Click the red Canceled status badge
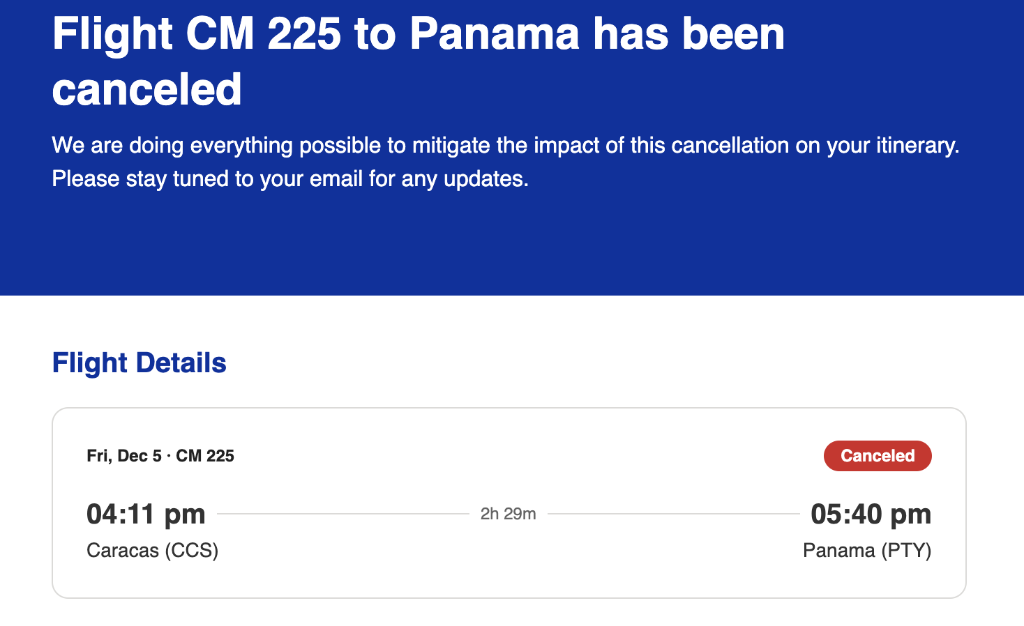Screen dimensions: 1024x626 coord(877,456)
